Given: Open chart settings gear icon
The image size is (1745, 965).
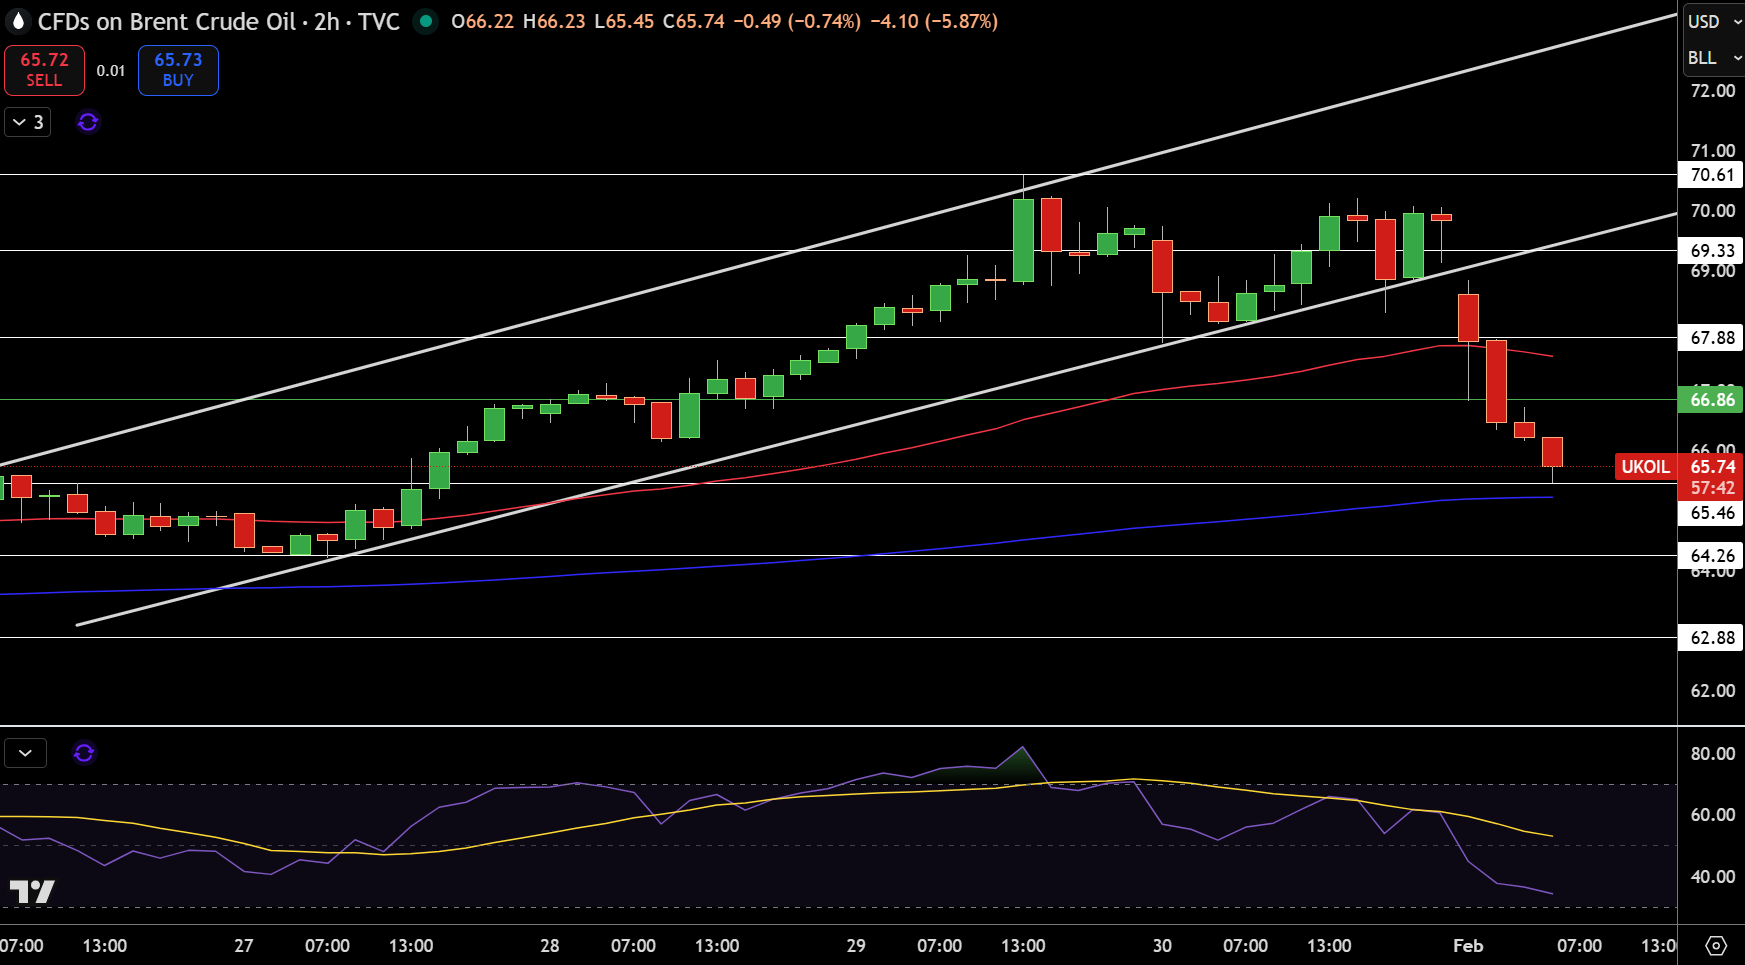Looking at the screenshot, I should pos(1716,946).
